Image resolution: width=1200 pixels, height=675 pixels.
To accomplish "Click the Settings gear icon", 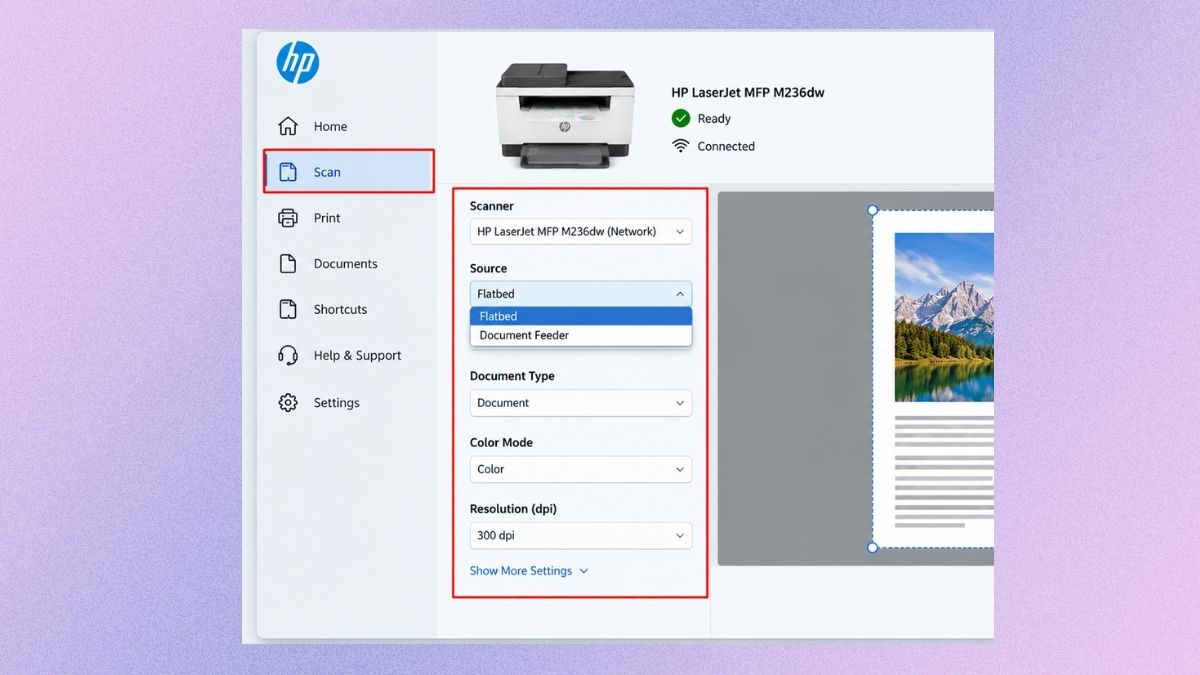I will coord(288,402).
